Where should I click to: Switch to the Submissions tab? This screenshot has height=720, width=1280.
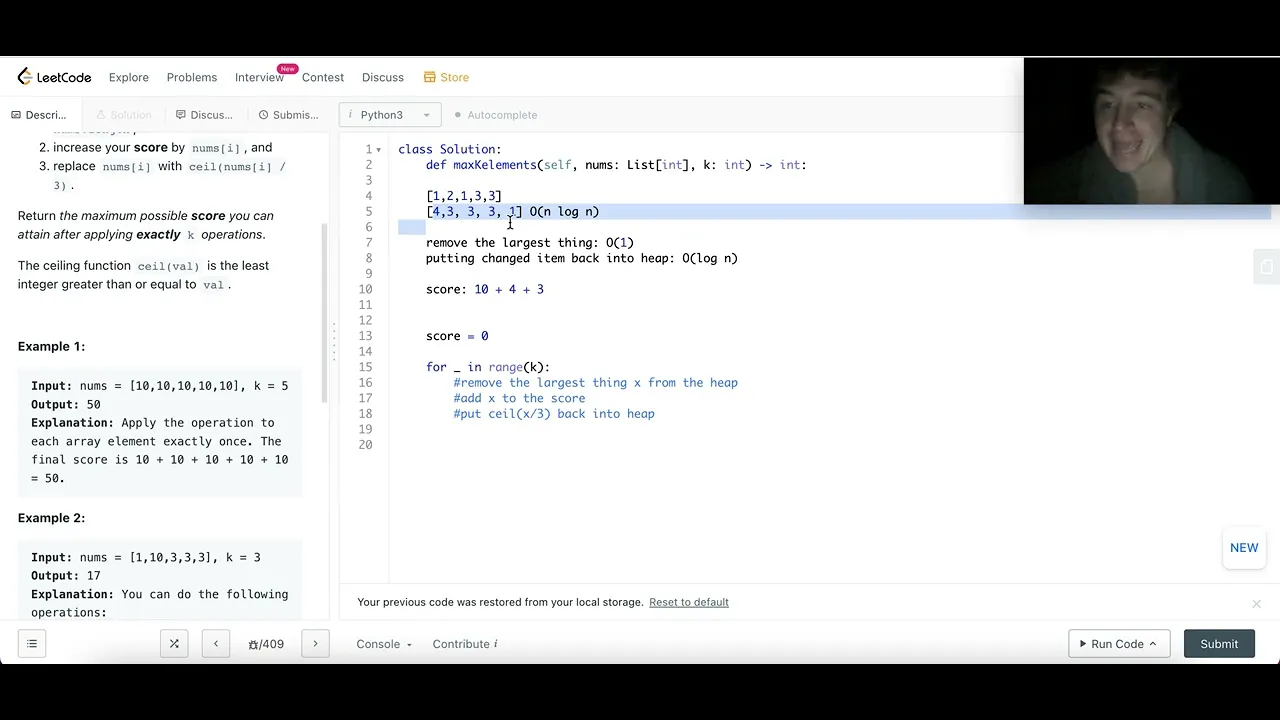click(289, 115)
